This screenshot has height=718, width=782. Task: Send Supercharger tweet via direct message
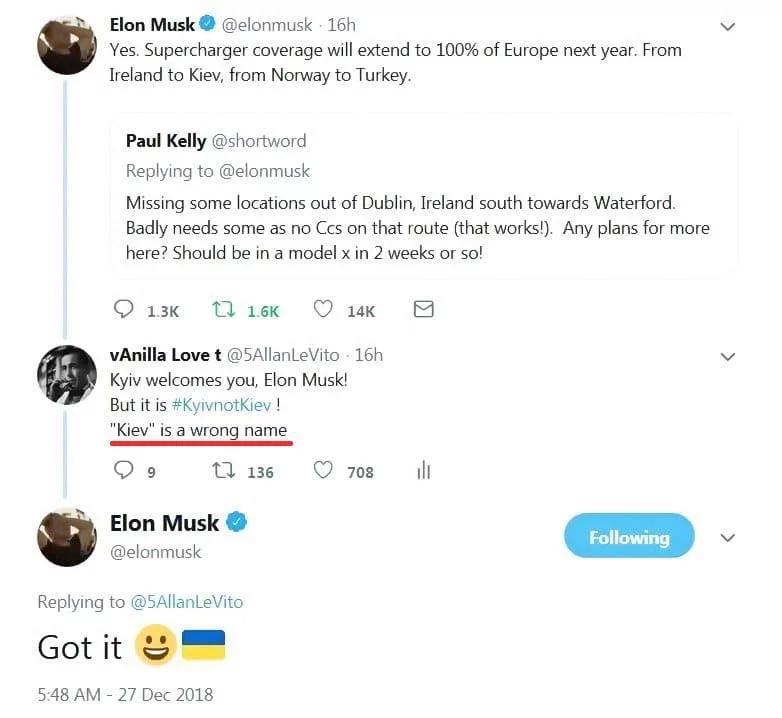point(423,310)
